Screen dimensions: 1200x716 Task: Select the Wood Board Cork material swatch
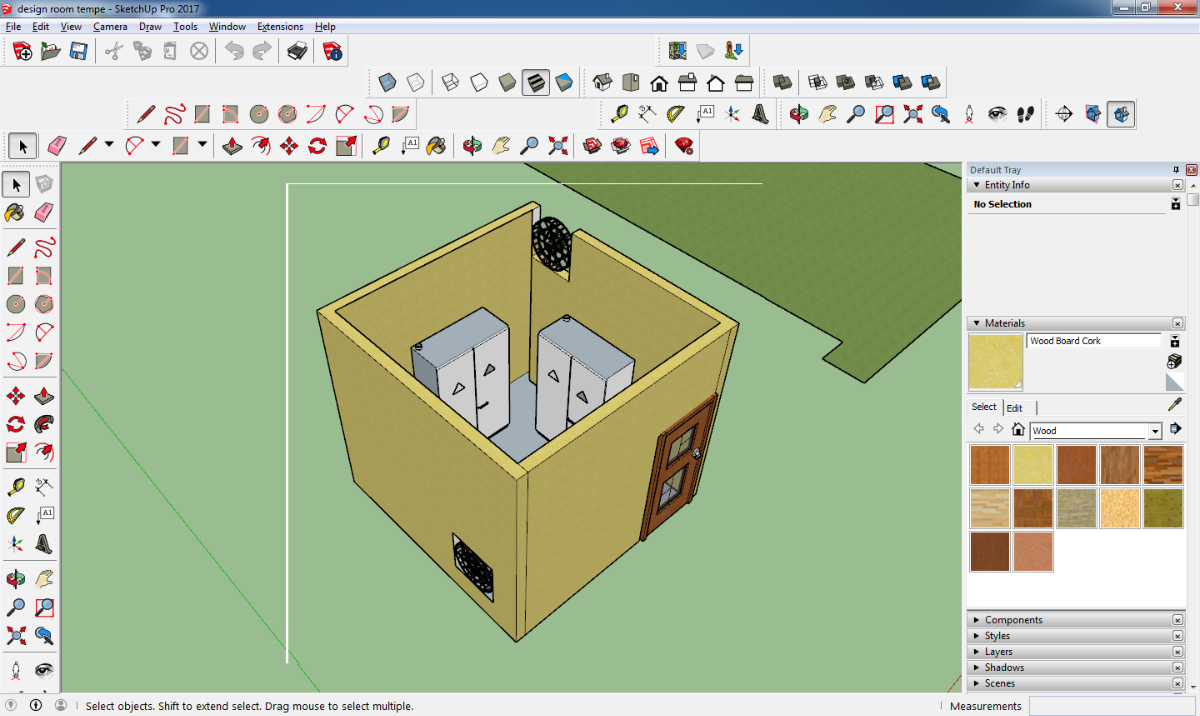(1032, 465)
